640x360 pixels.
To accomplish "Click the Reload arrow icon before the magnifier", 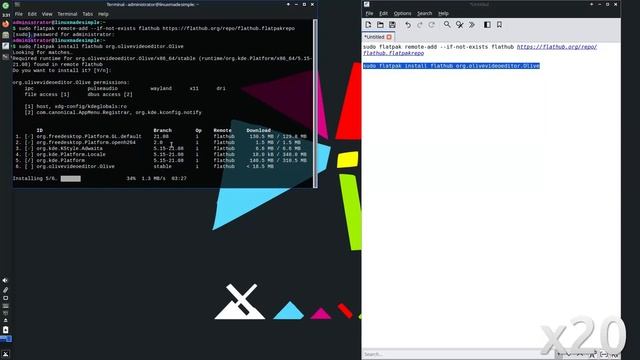I will point(431,25).
